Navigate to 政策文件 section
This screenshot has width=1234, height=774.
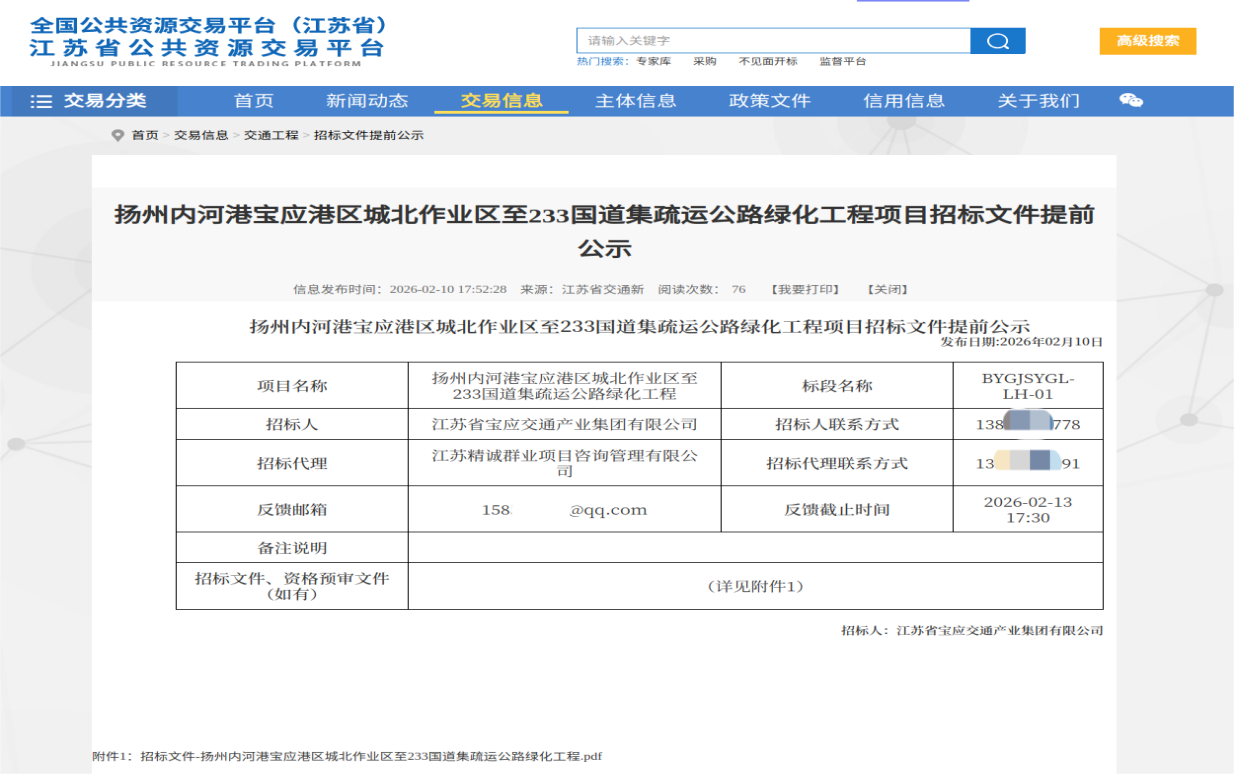point(769,101)
